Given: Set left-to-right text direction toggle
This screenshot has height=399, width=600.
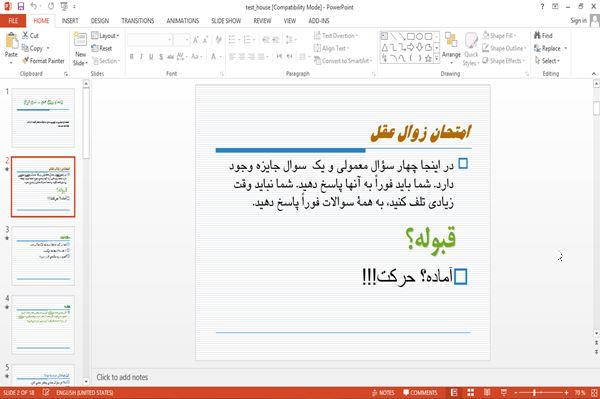Looking at the screenshot, I should [x=279, y=57].
